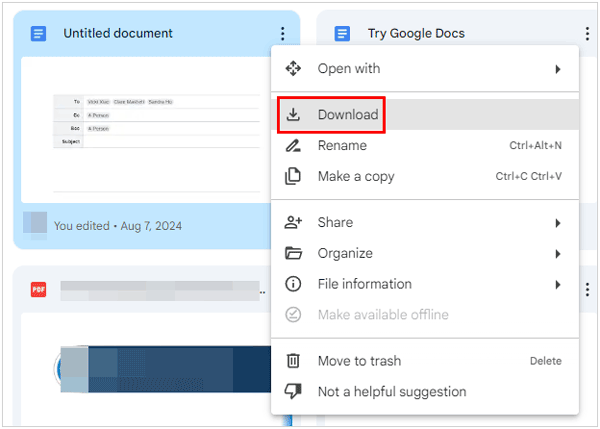Expand the File information submenu arrow
This screenshot has width=600, height=429.
[x=558, y=284]
